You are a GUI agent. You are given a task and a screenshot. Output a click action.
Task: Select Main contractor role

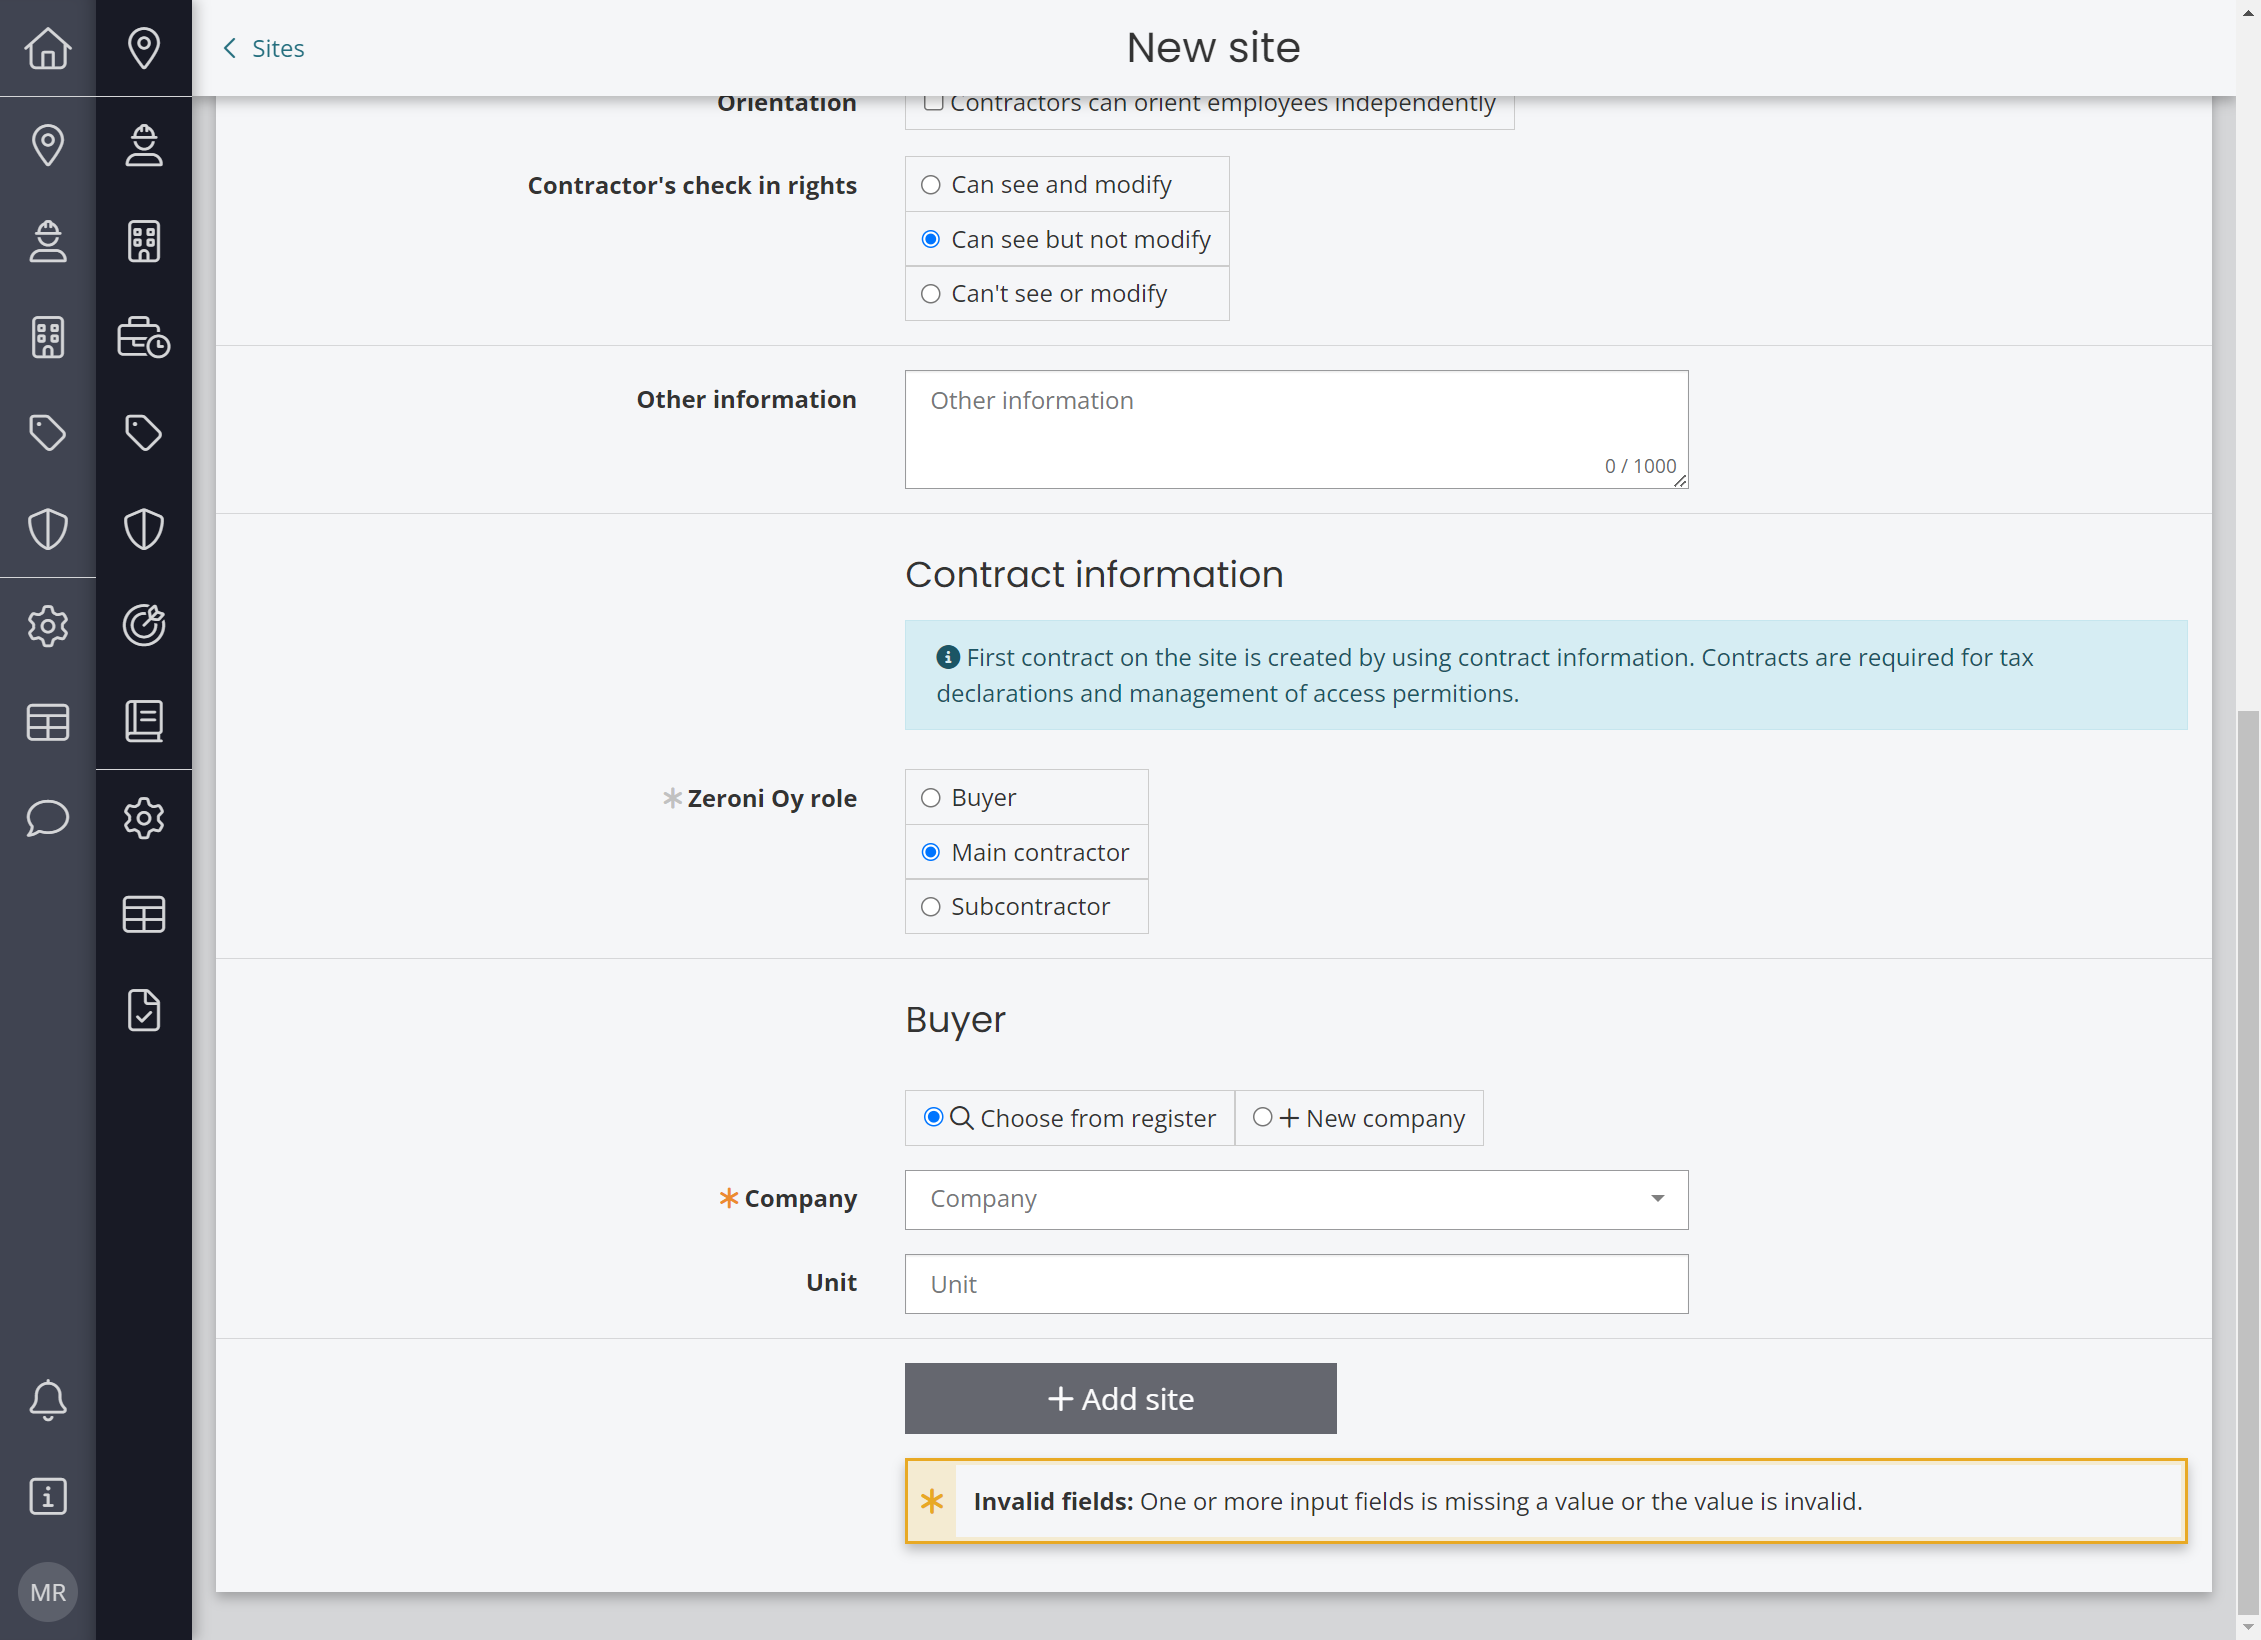[1026, 852]
